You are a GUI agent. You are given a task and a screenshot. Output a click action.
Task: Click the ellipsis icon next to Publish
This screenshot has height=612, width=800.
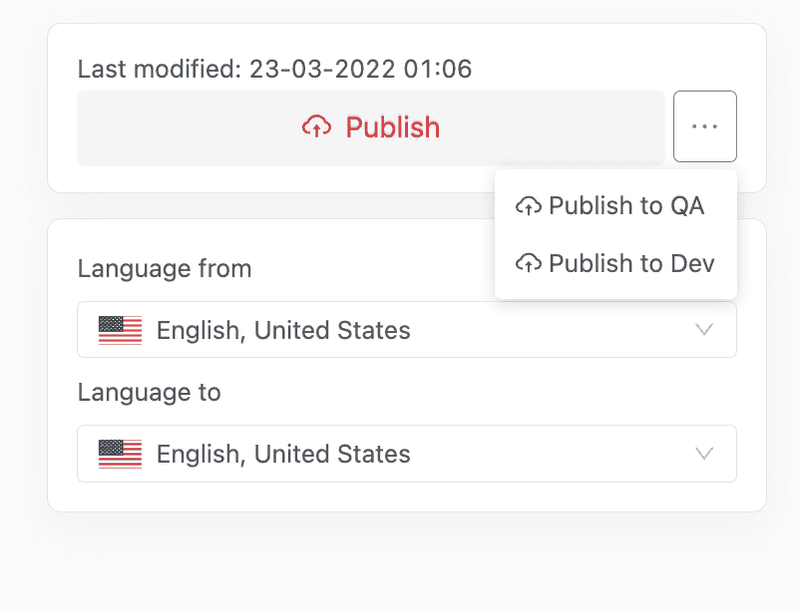pyautogui.click(x=705, y=126)
